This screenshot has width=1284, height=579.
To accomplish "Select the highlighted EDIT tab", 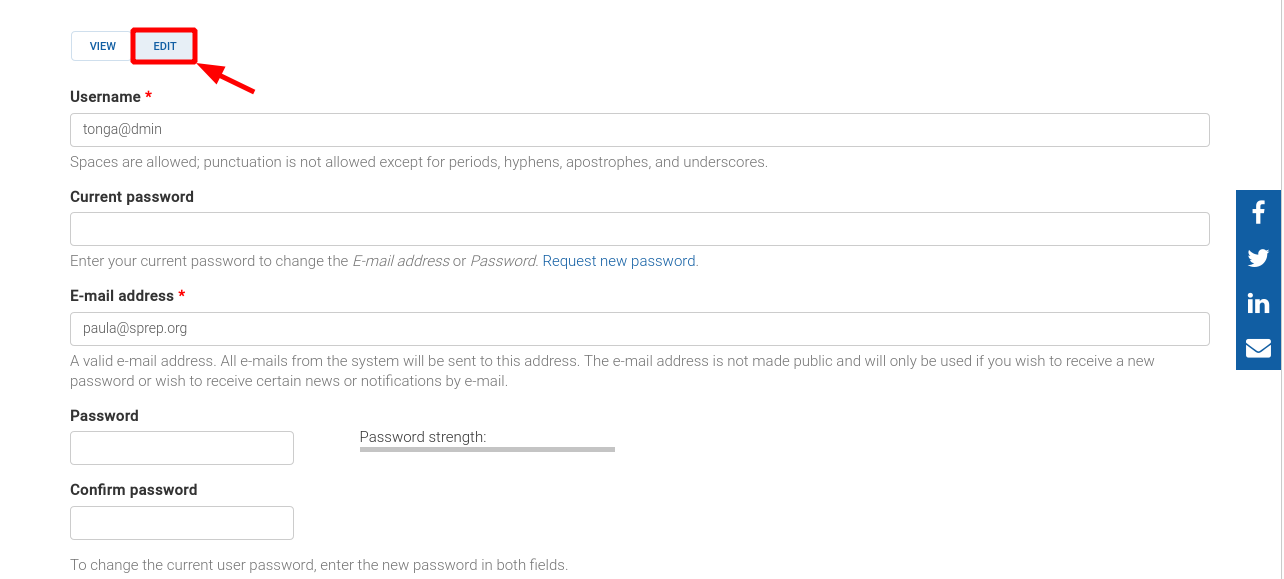I will tap(165, 46).
